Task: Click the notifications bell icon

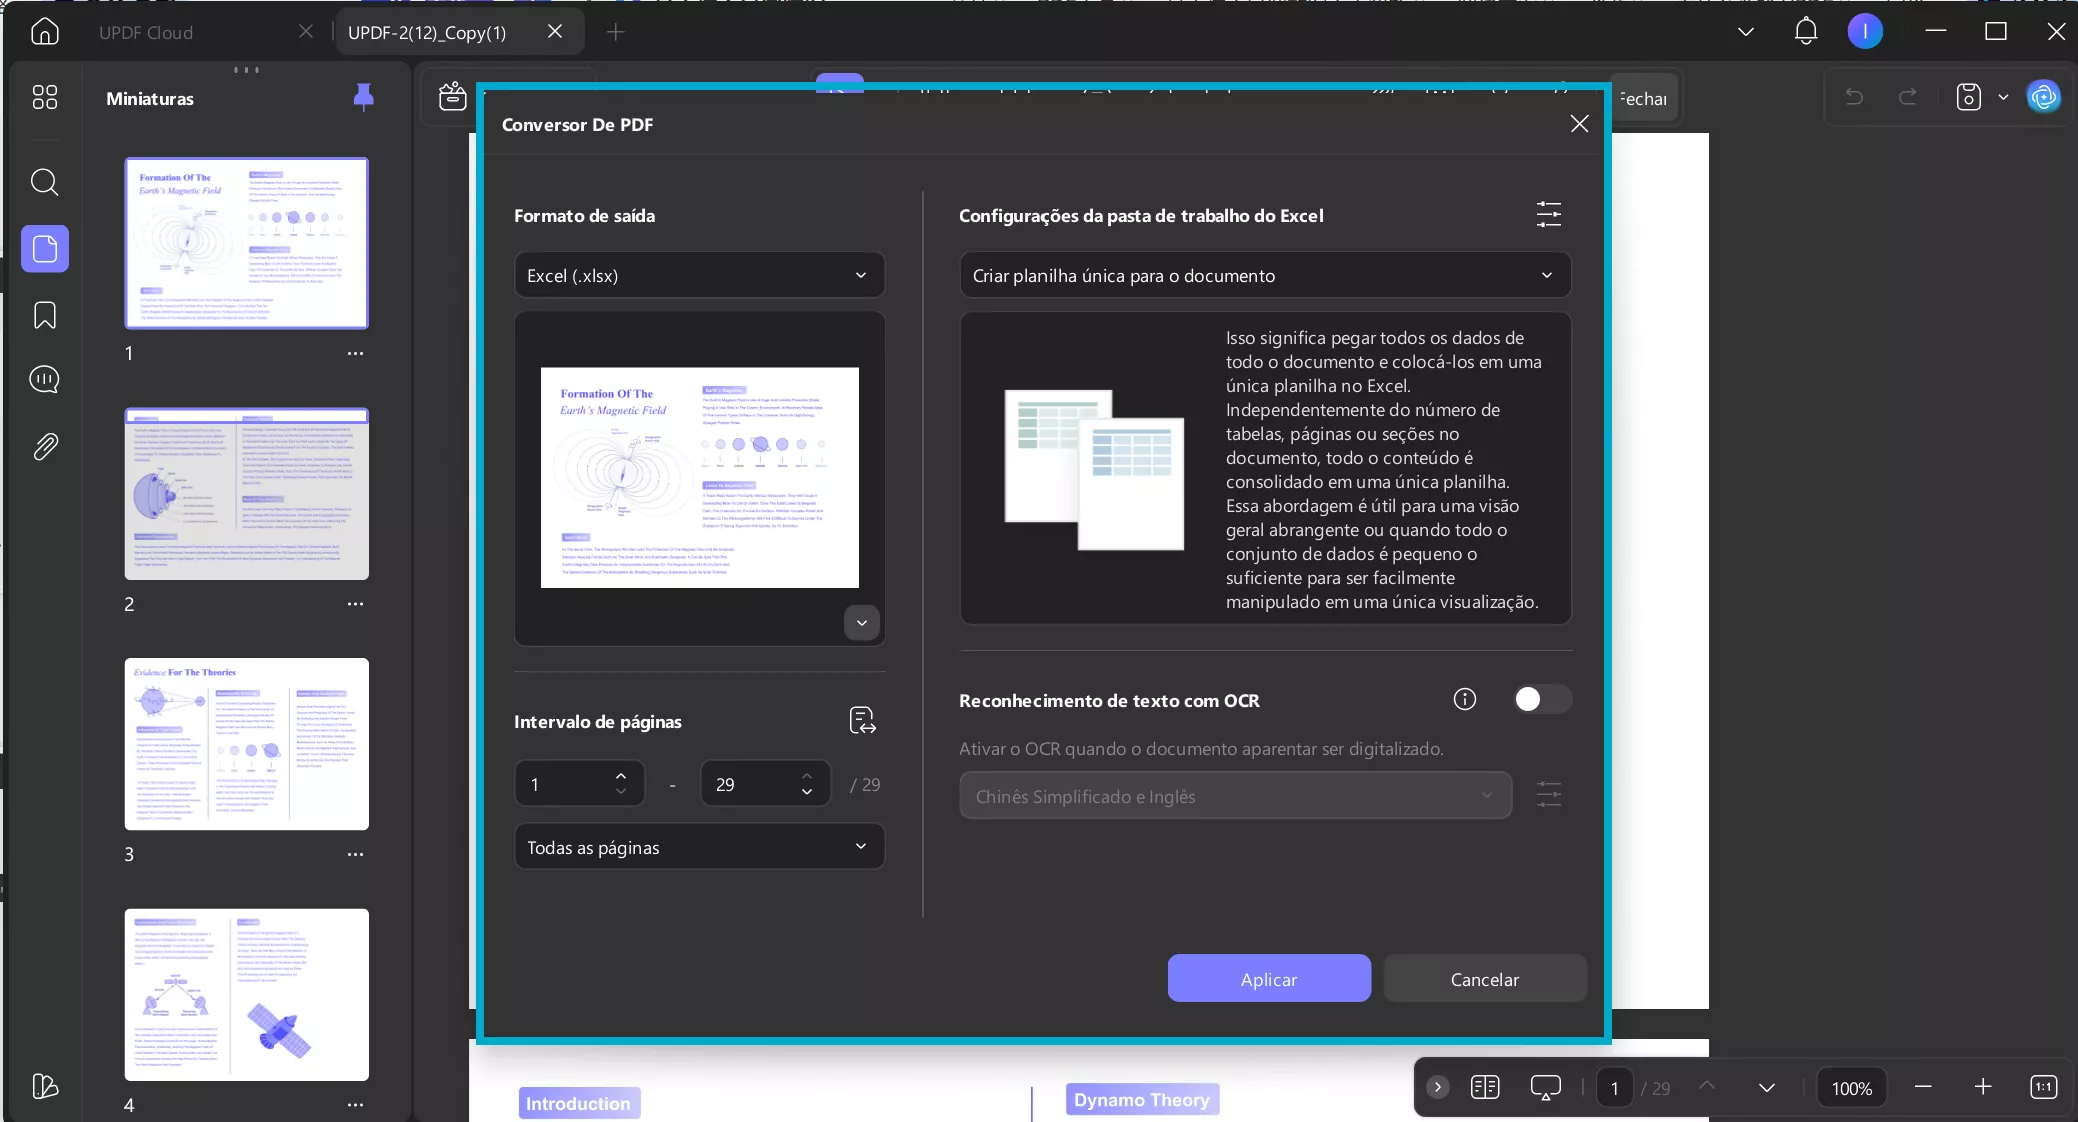Action: (x=1805, y=32)
